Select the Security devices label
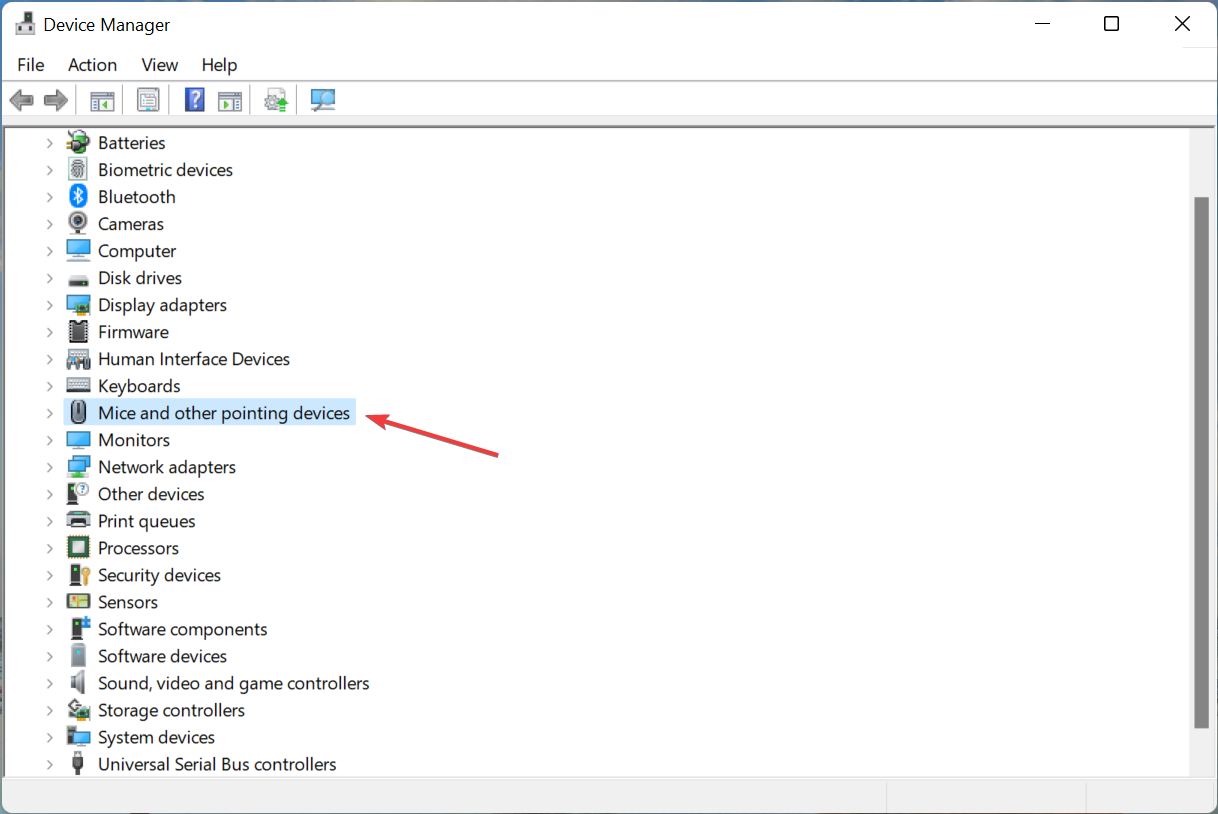The image size is (1218, 814). [x=159, y=575]
